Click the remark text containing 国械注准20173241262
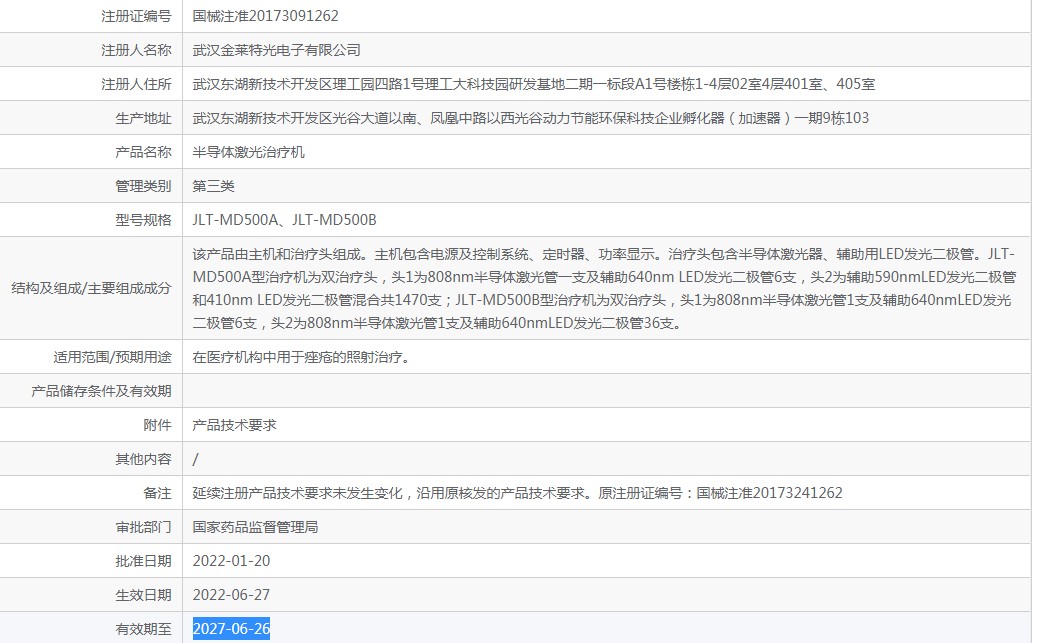The height and width of the screenshot is (643, 1038). [518, 493]
